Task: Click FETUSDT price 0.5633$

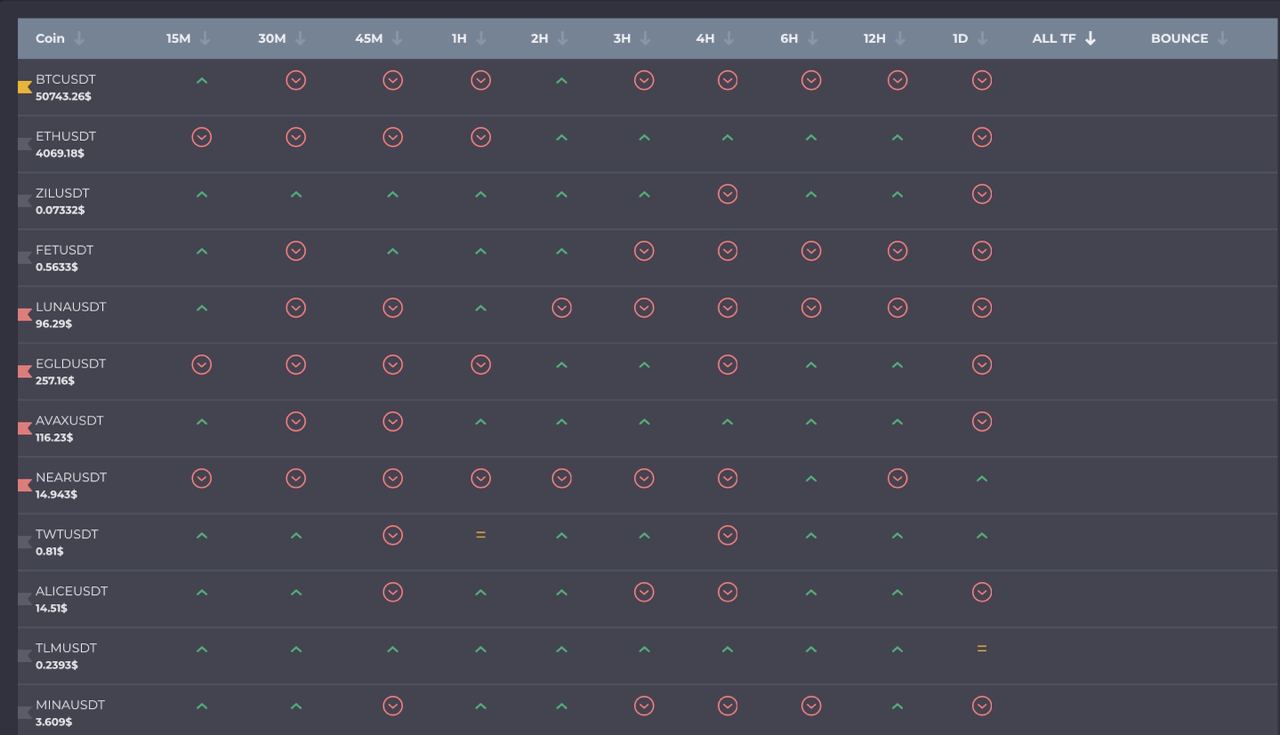Action: [57, 267]
